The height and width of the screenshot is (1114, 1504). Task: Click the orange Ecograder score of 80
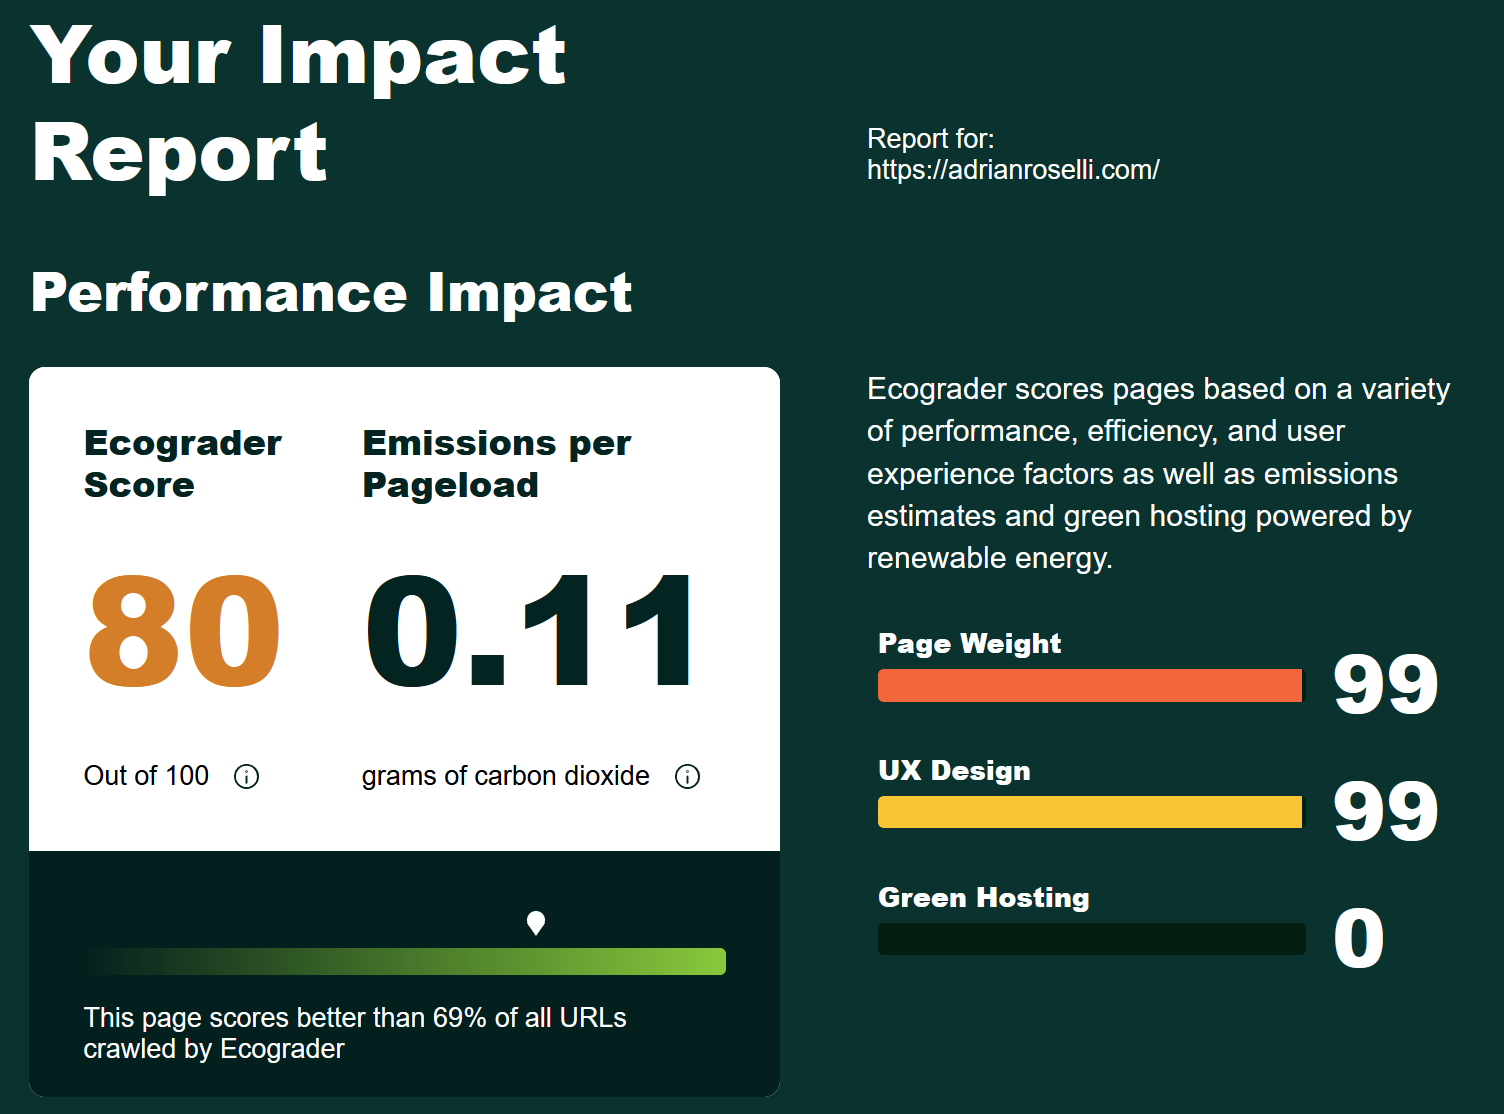coord(184,632)
